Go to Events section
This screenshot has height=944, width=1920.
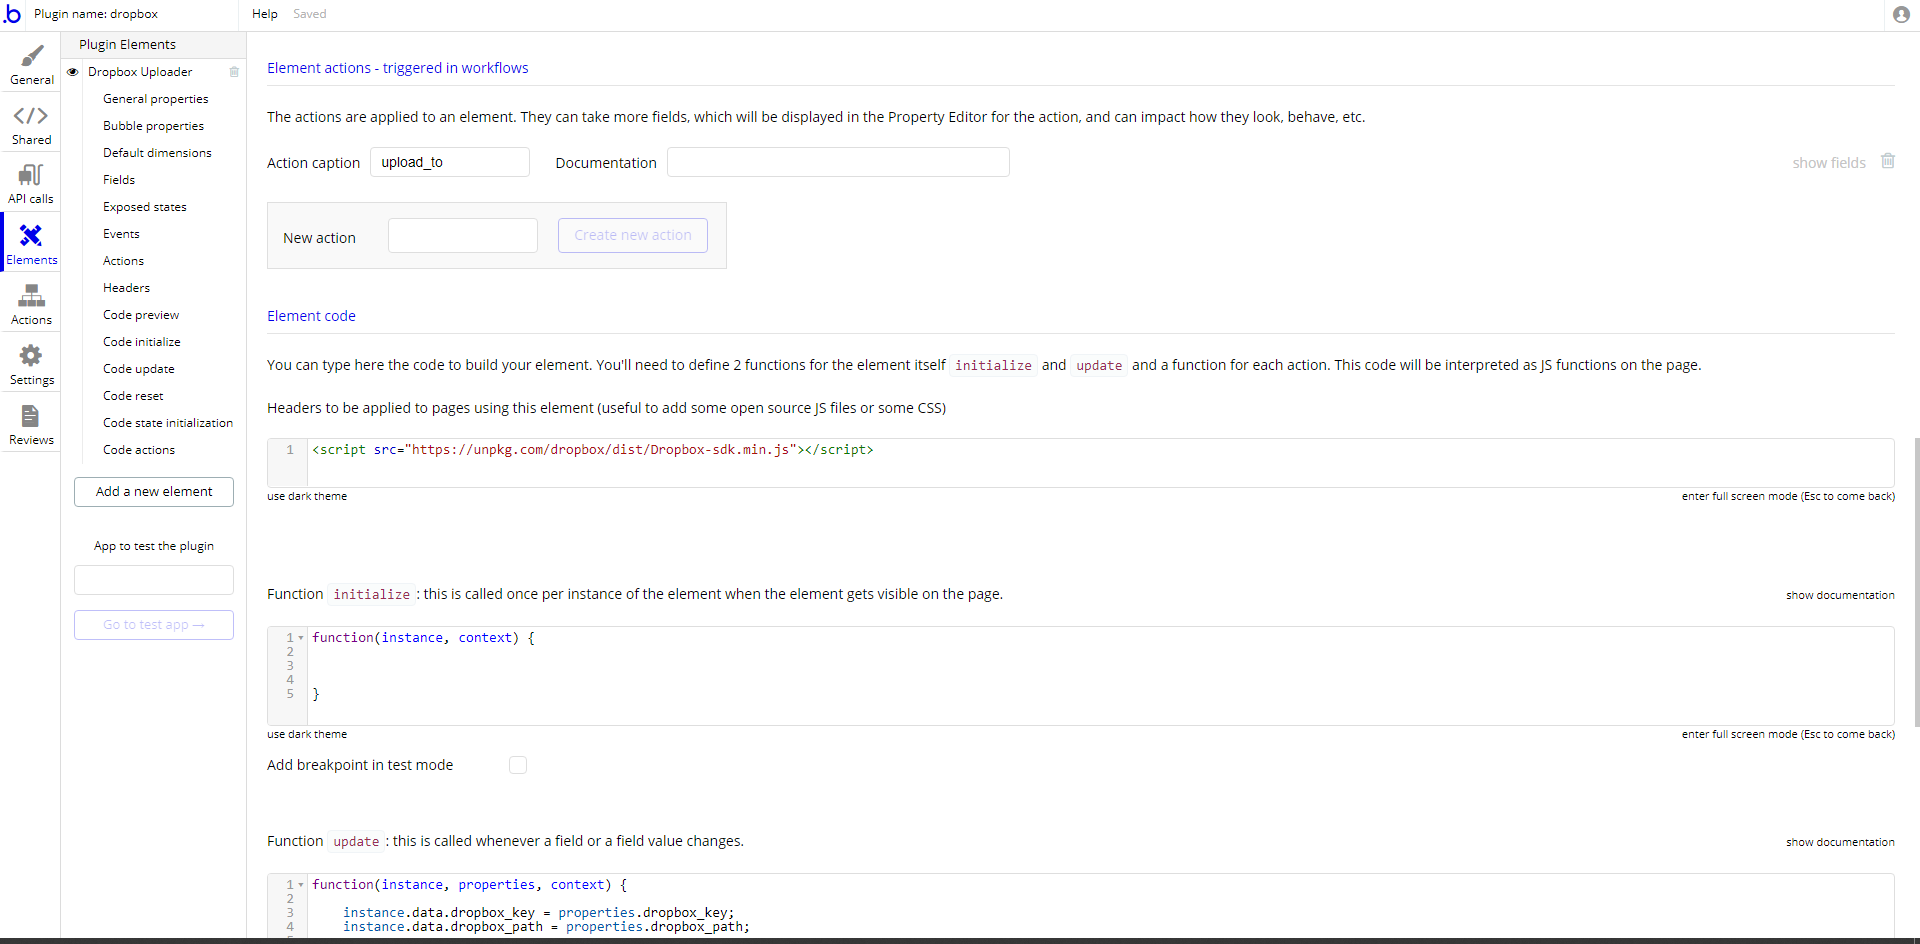121,234
